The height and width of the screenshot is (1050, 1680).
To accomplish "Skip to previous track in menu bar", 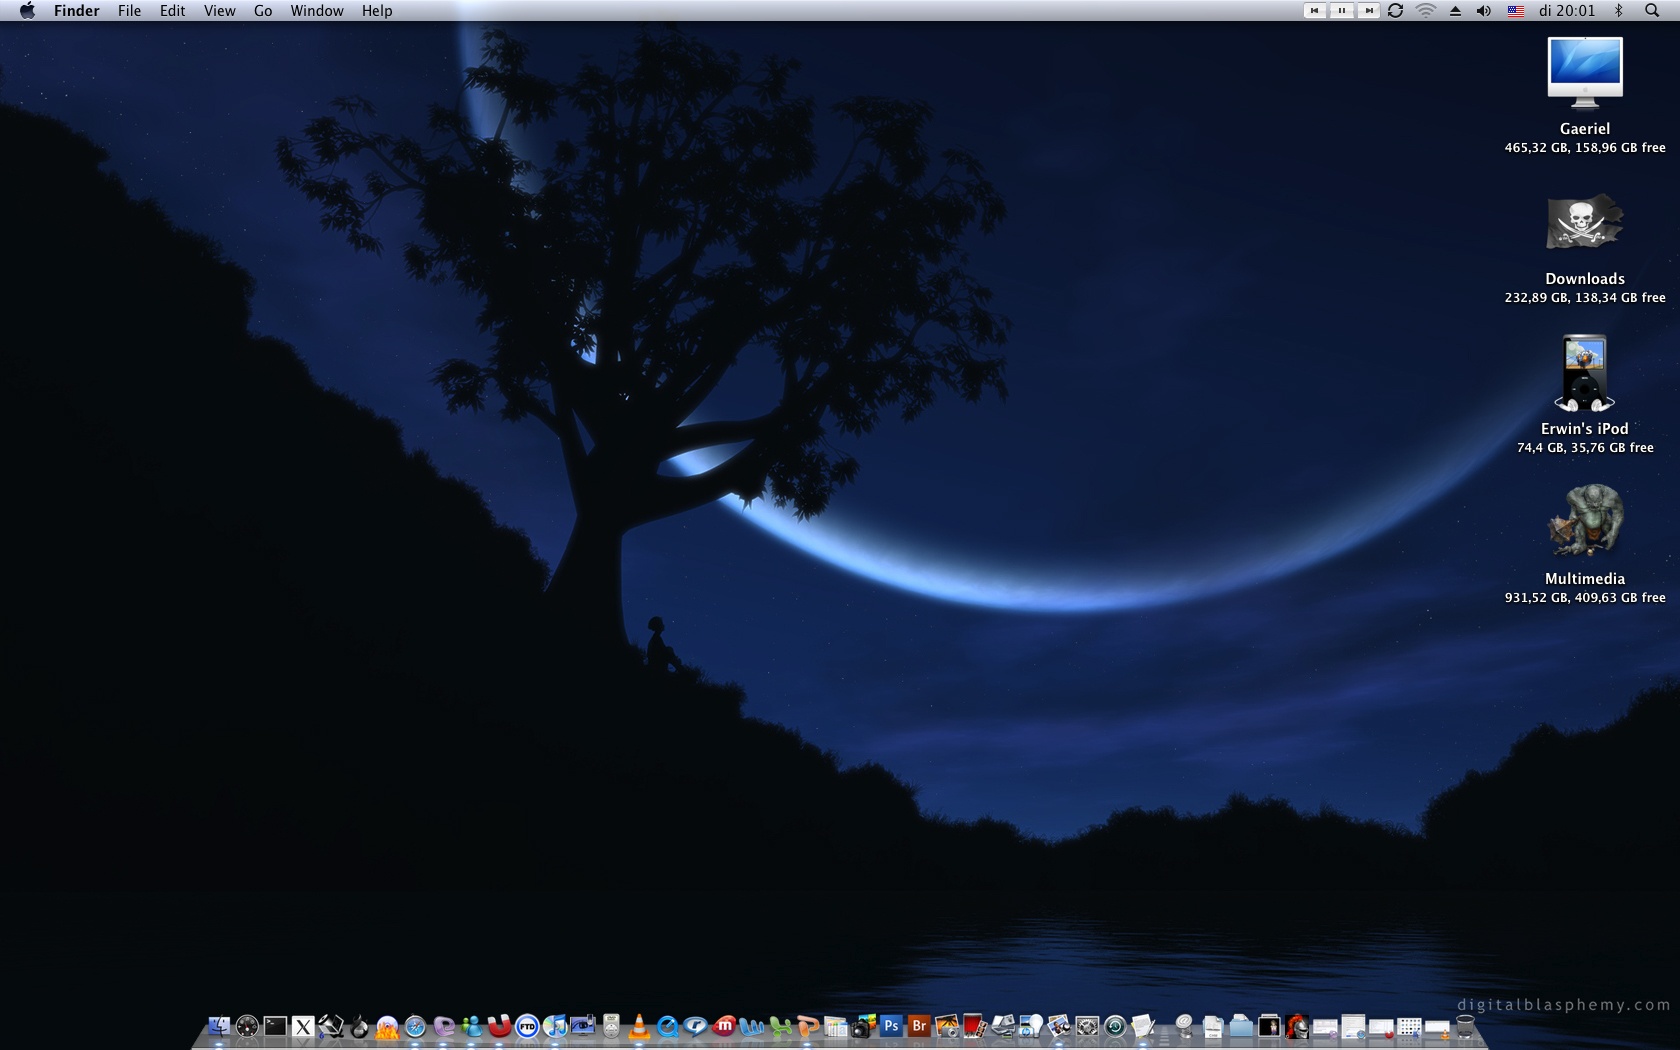I will (1314, 11).
